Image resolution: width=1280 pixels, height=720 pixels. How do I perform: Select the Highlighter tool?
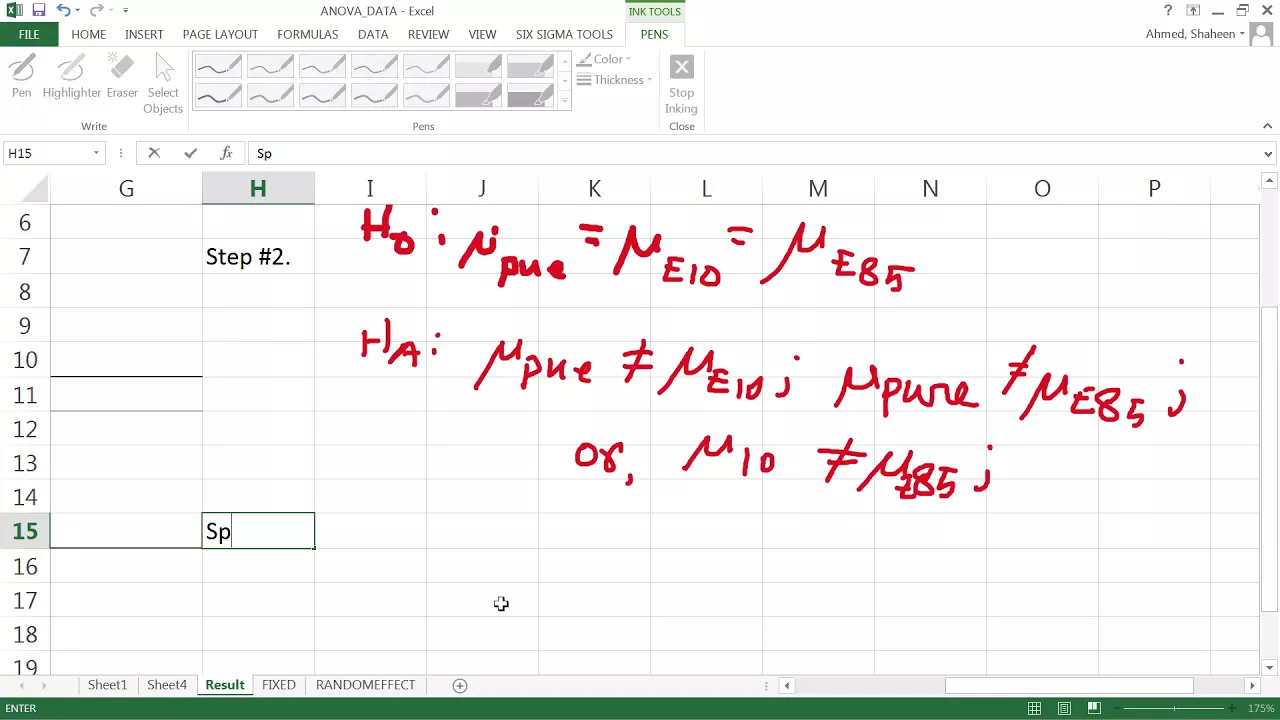(x=72, y=77)
